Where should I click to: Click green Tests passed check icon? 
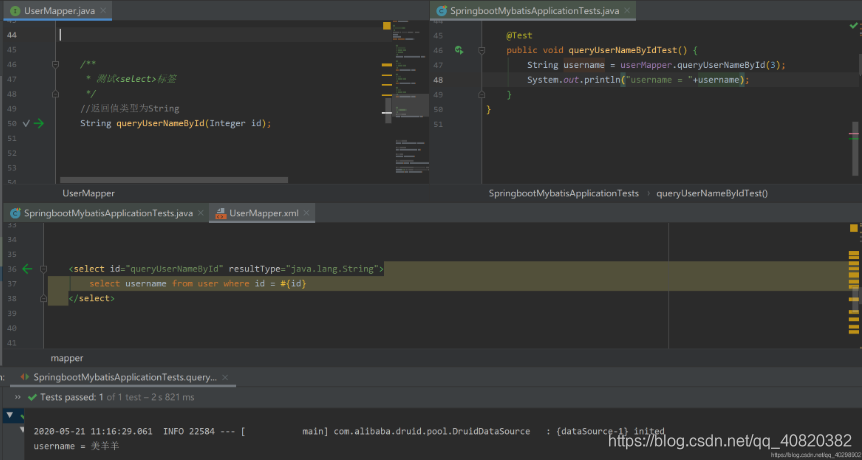(33, 397)
